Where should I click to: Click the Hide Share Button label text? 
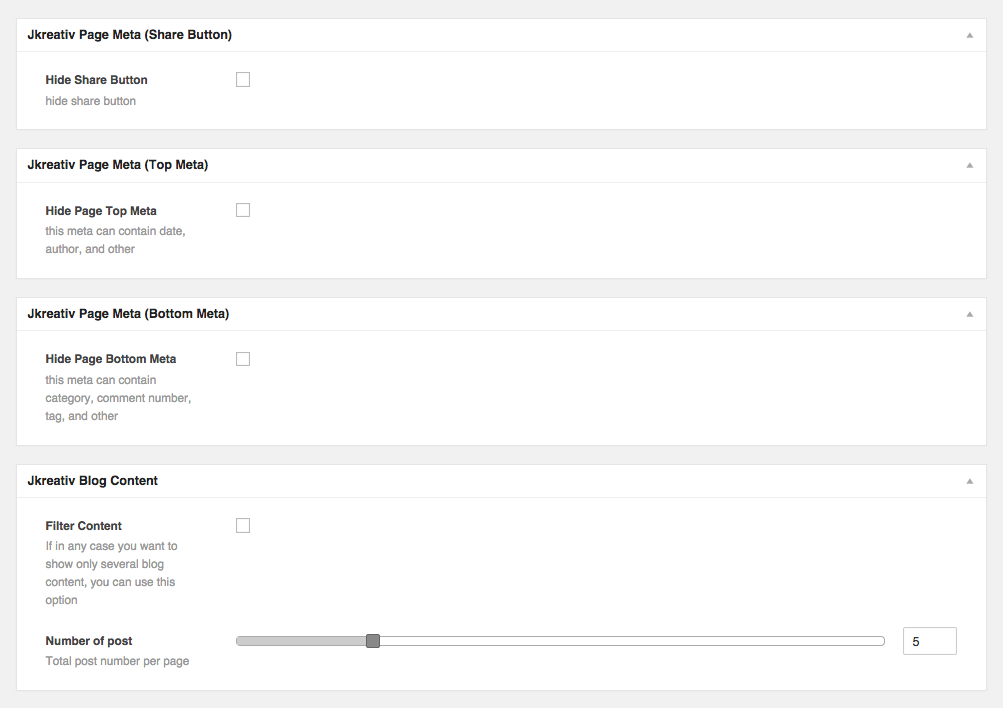(x=96, y=79)
